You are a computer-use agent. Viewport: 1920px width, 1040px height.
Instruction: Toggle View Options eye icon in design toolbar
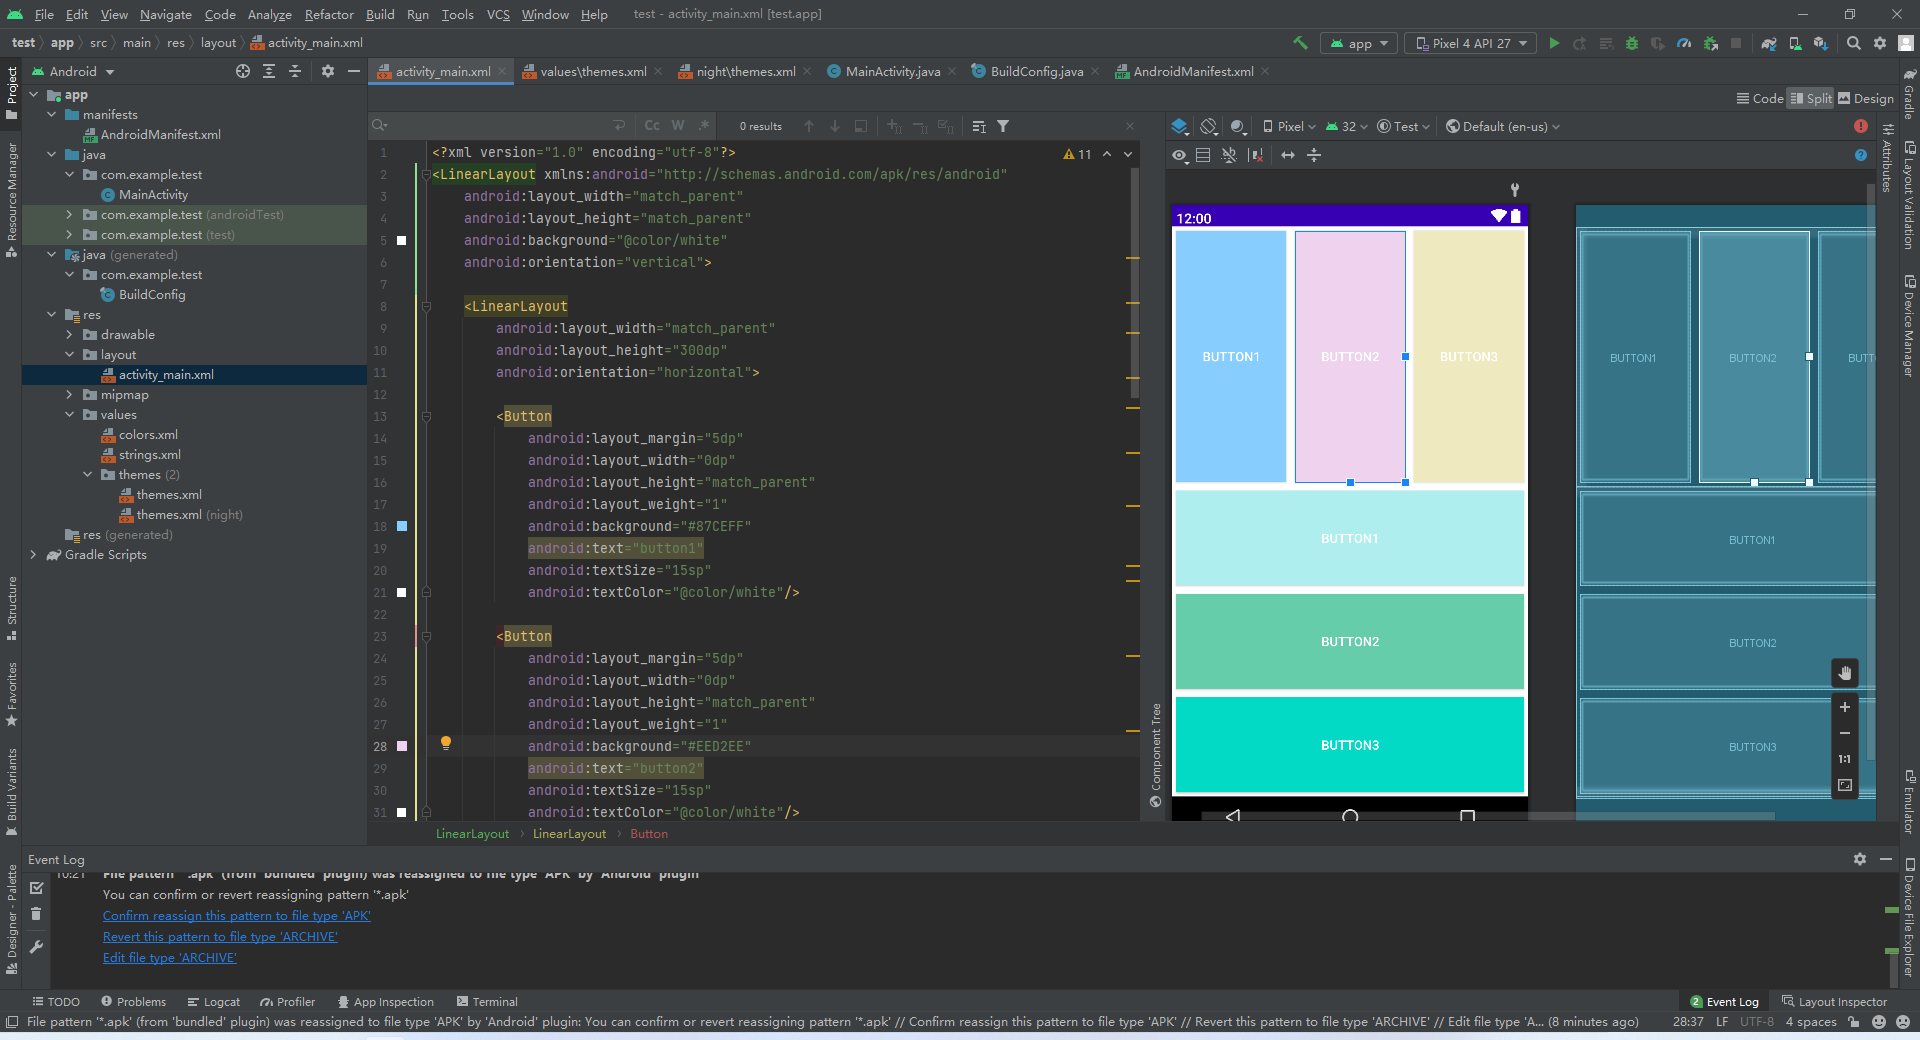tap(1180, 155)
